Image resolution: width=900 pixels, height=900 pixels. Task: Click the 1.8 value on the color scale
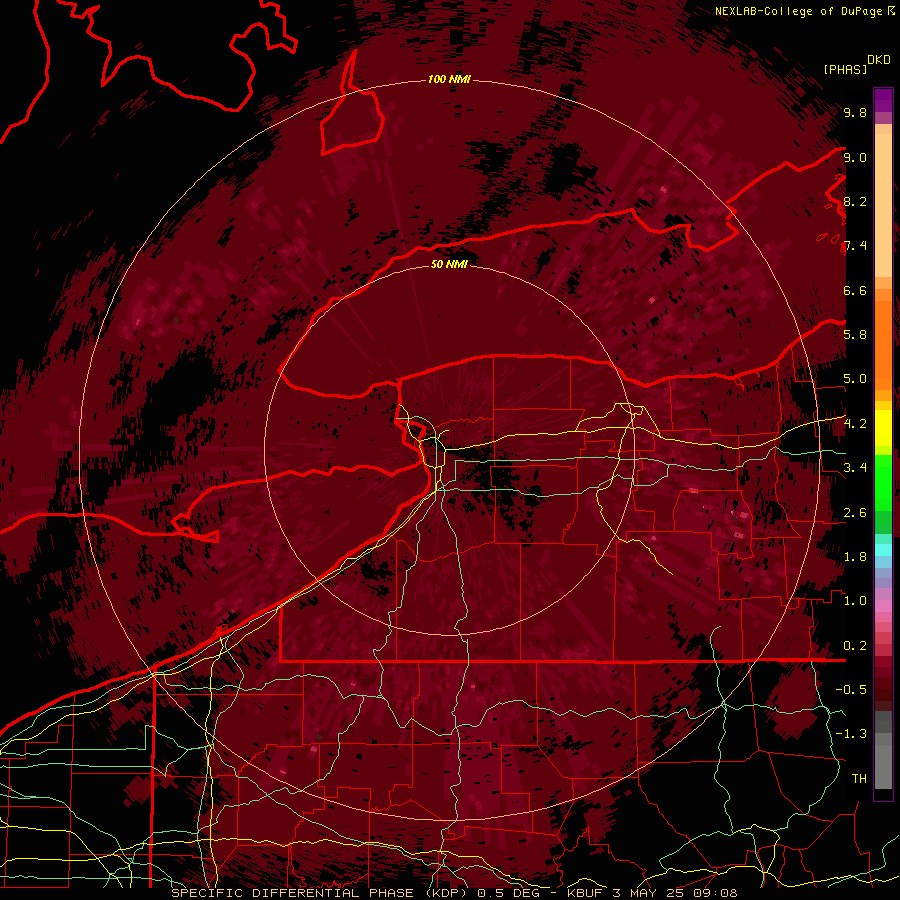(855, 556)
